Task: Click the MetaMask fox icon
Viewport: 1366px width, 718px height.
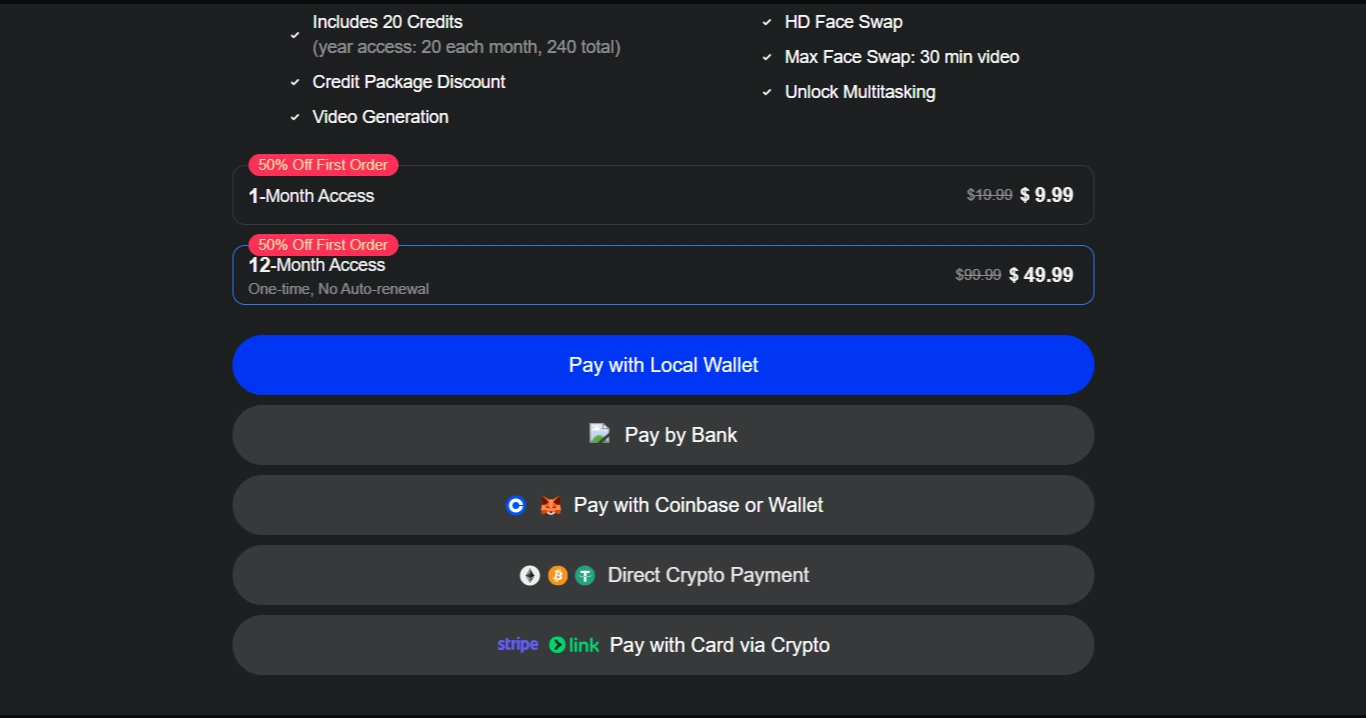Action: pyautogui.click(x=549, y=505)
